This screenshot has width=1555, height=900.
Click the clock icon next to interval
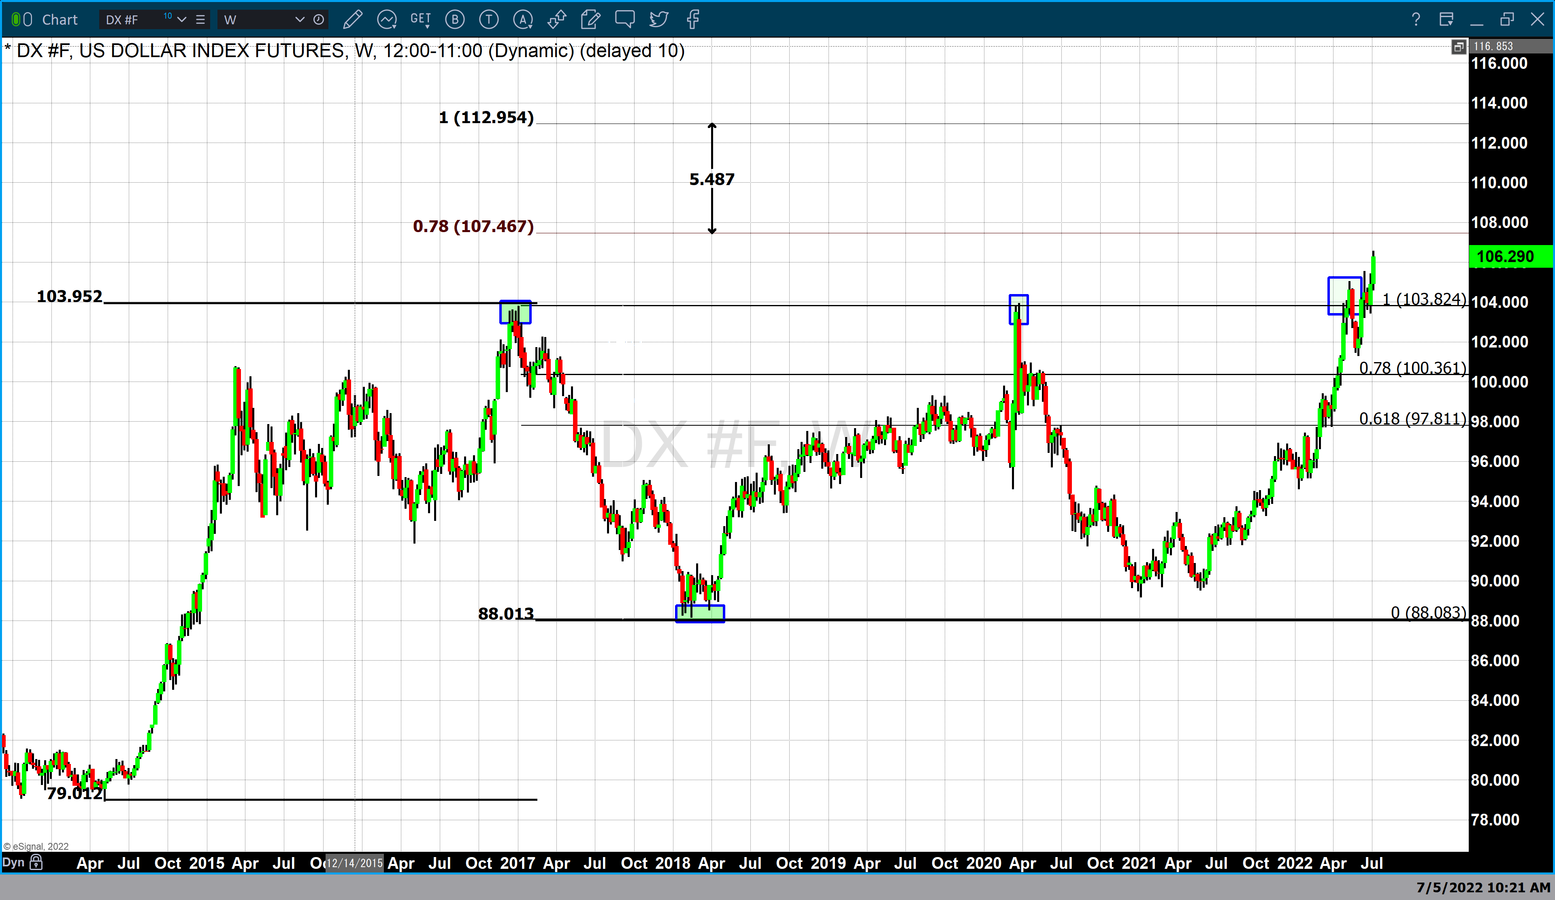319,19
